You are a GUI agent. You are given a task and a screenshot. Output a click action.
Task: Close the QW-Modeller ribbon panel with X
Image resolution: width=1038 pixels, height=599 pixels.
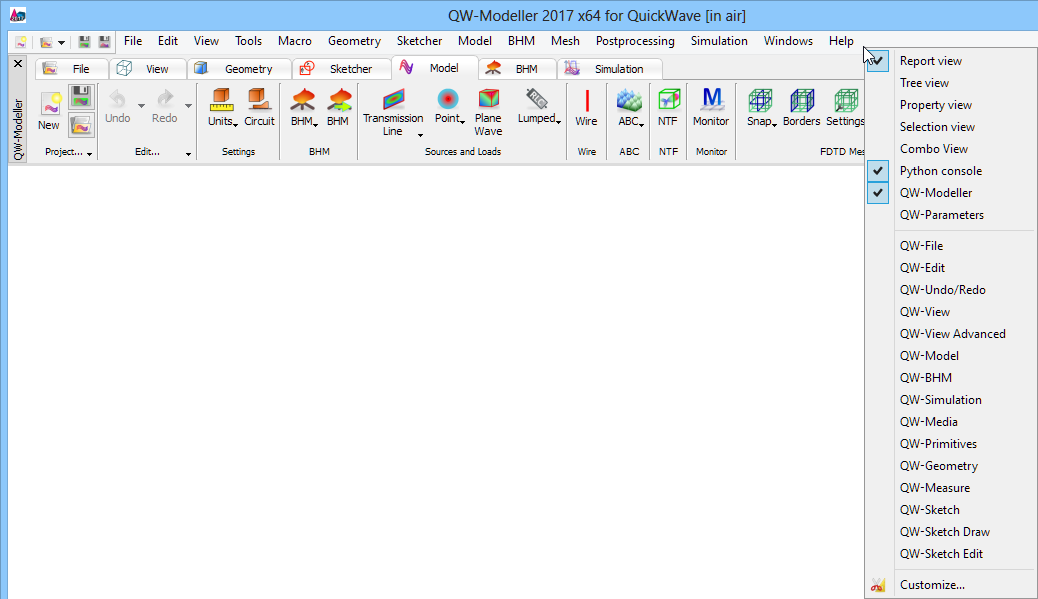click(18, 64)
